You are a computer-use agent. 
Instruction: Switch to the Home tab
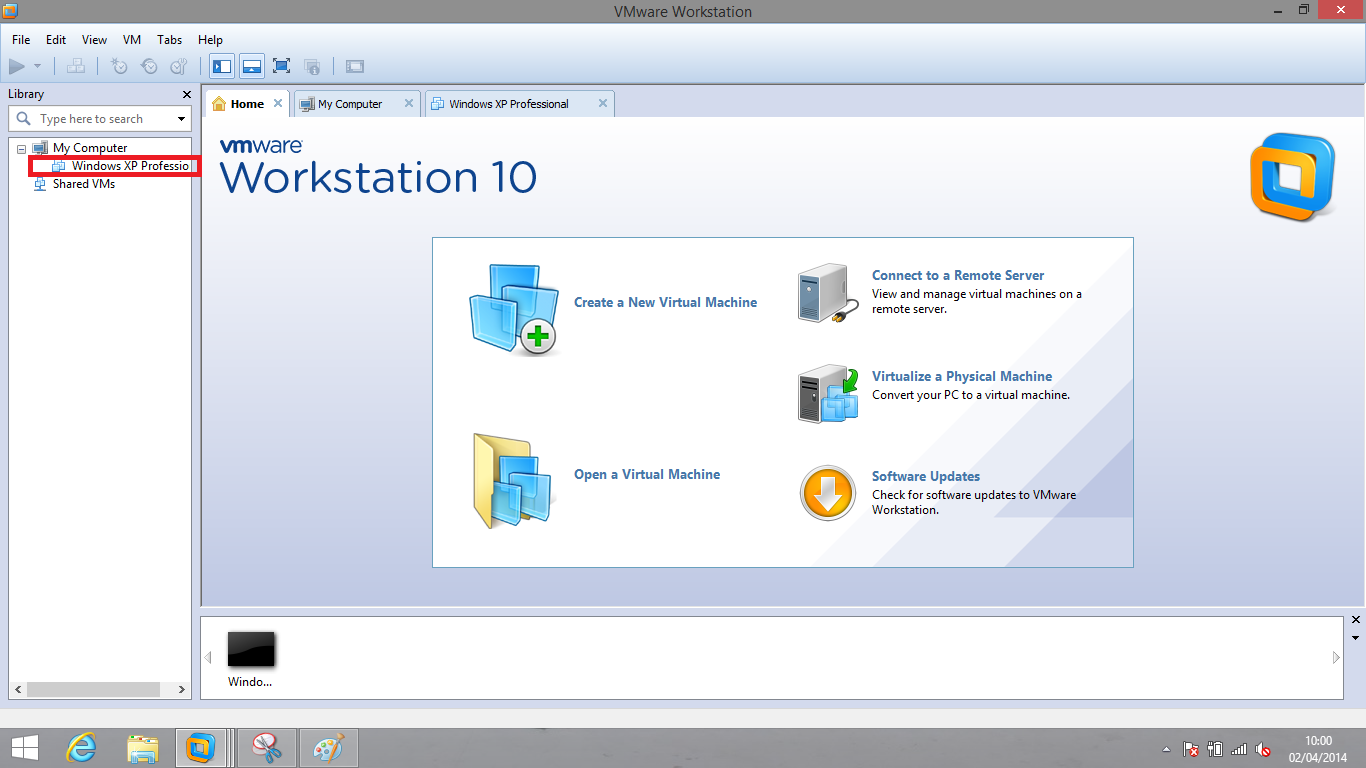click(247, 104)
